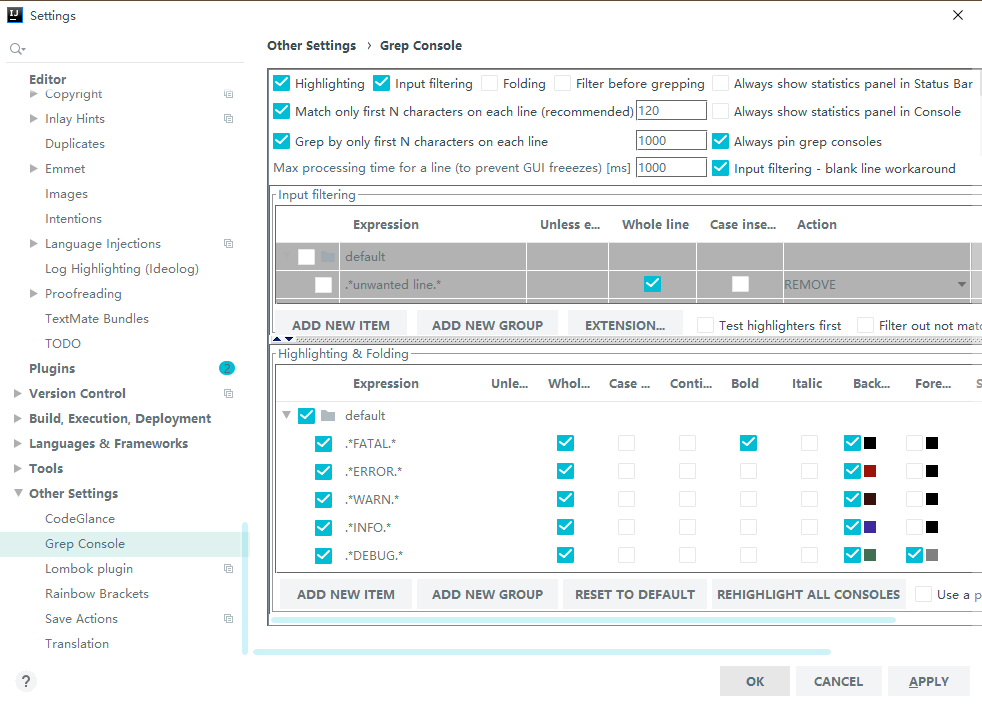The image size is (982, 704).
Task: Click the help question mark icon
Action: (26, 681)
